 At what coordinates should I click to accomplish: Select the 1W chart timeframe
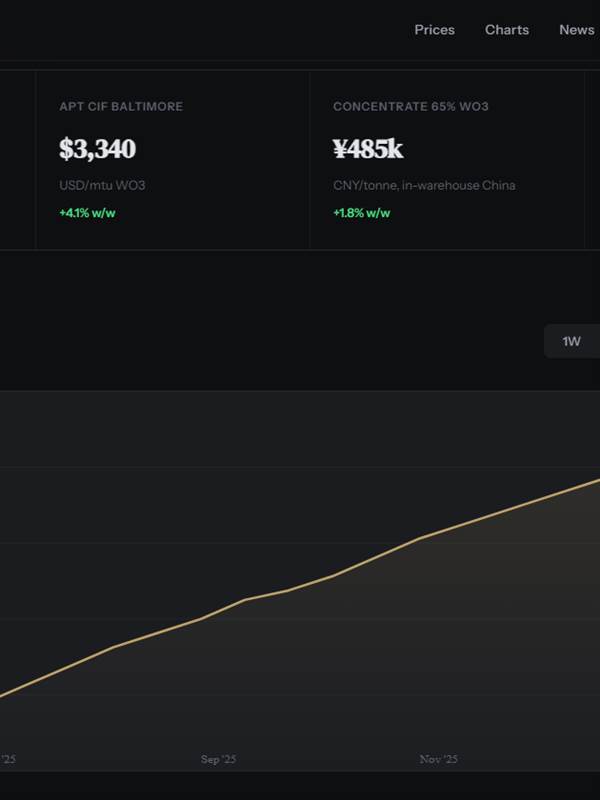point(571,342)
